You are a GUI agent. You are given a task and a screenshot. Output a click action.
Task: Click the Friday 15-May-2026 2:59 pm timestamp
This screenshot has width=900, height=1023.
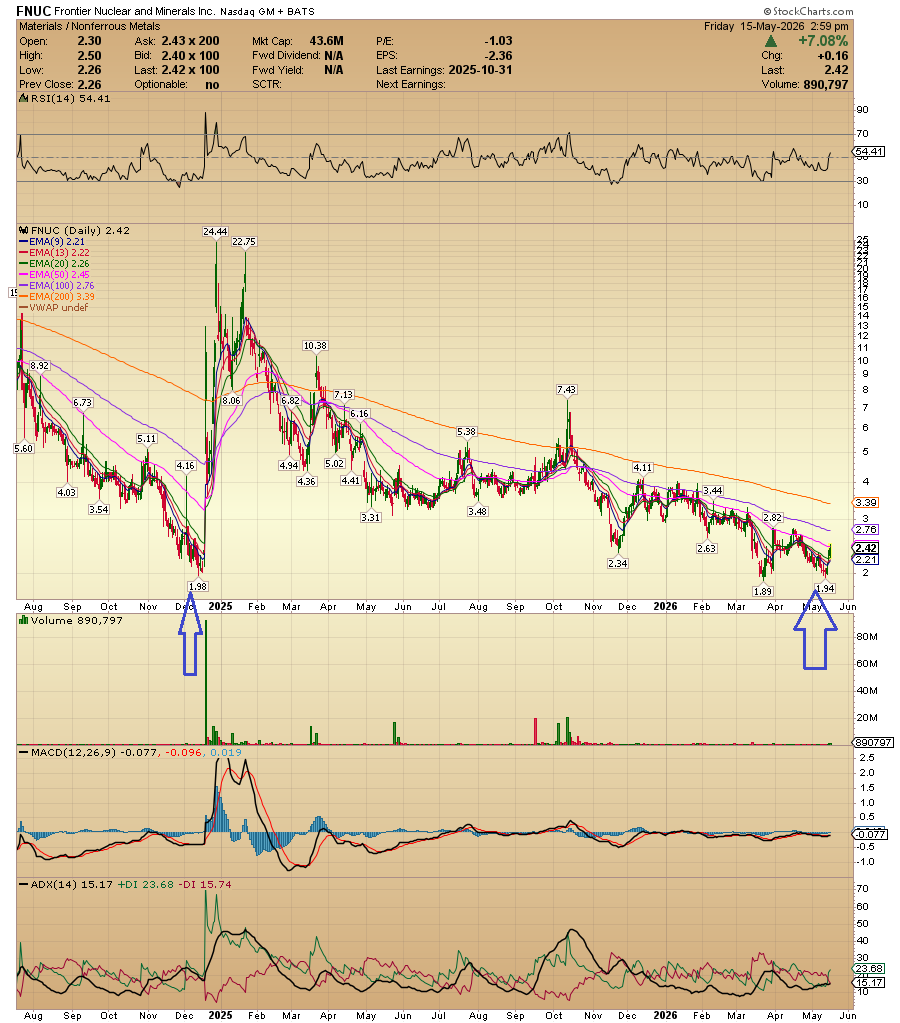[776, 26]
